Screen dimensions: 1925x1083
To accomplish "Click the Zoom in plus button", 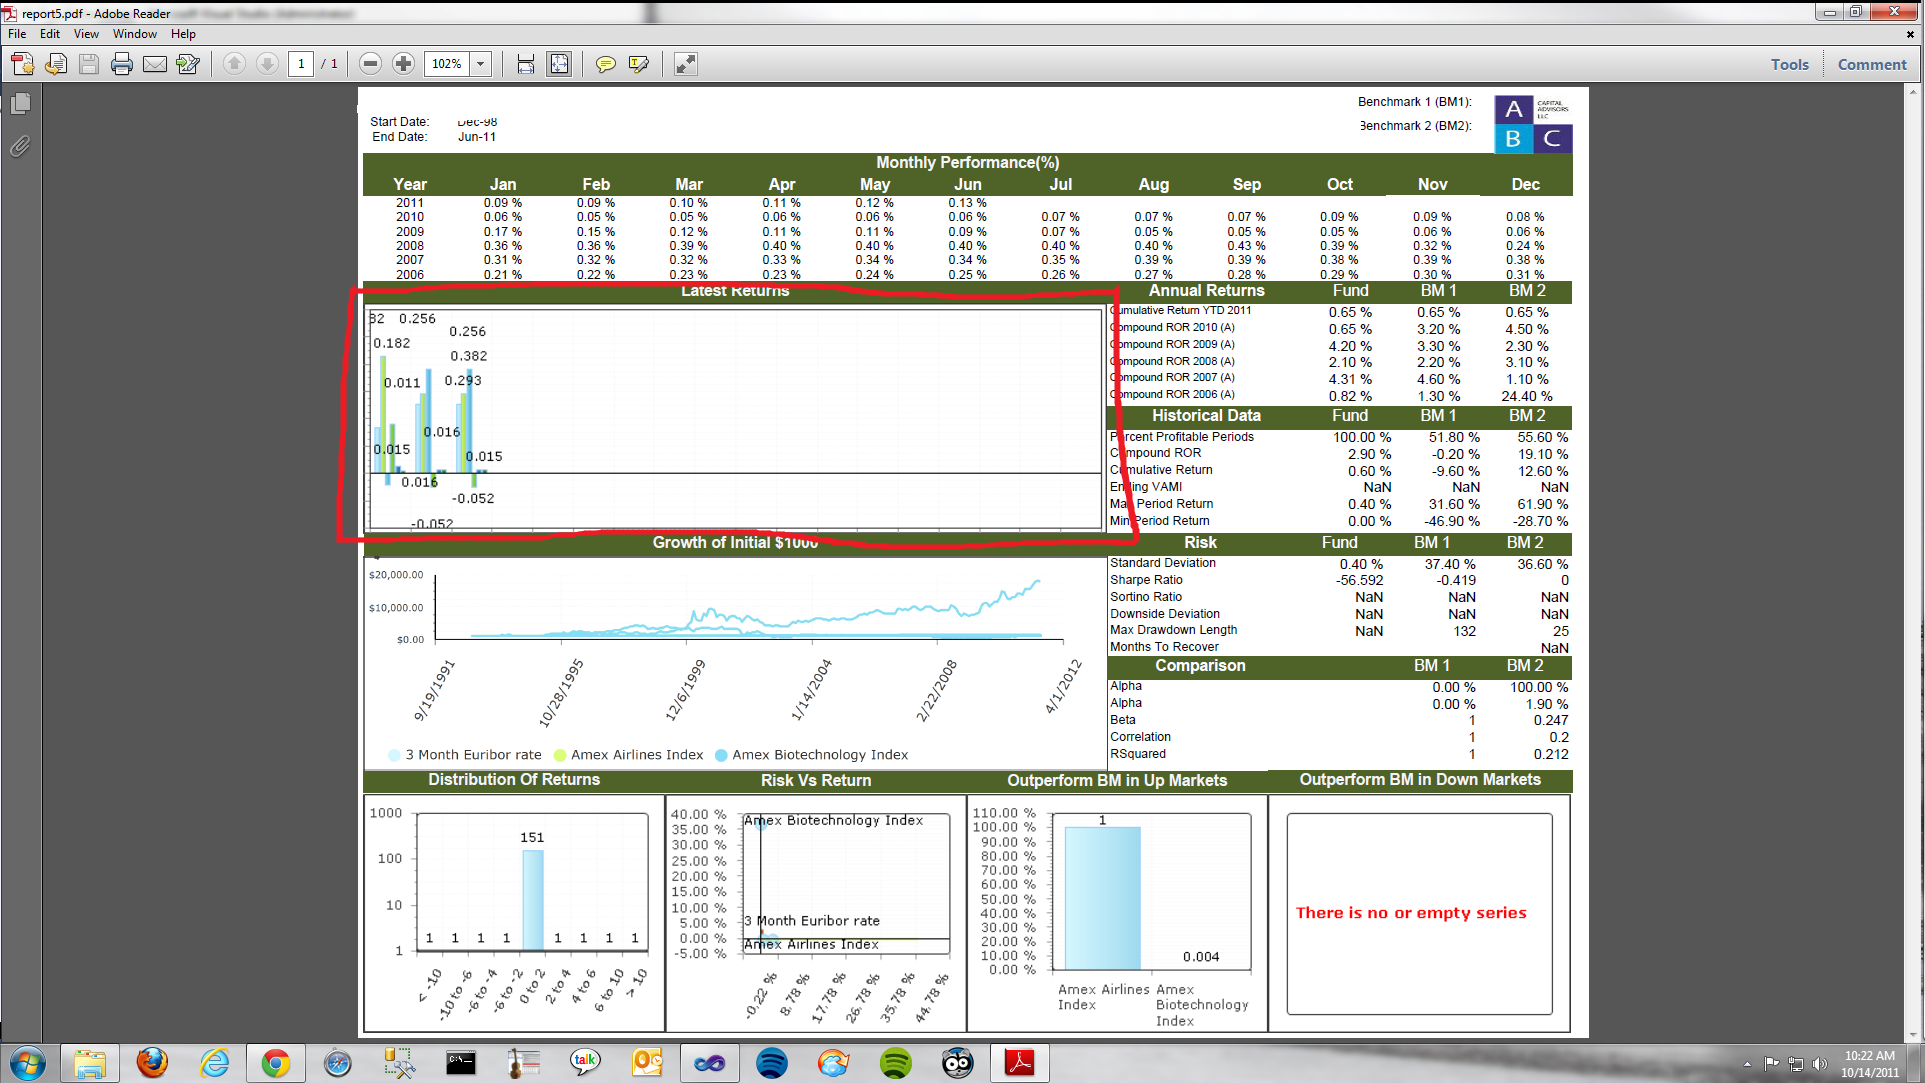I will 403,65.
